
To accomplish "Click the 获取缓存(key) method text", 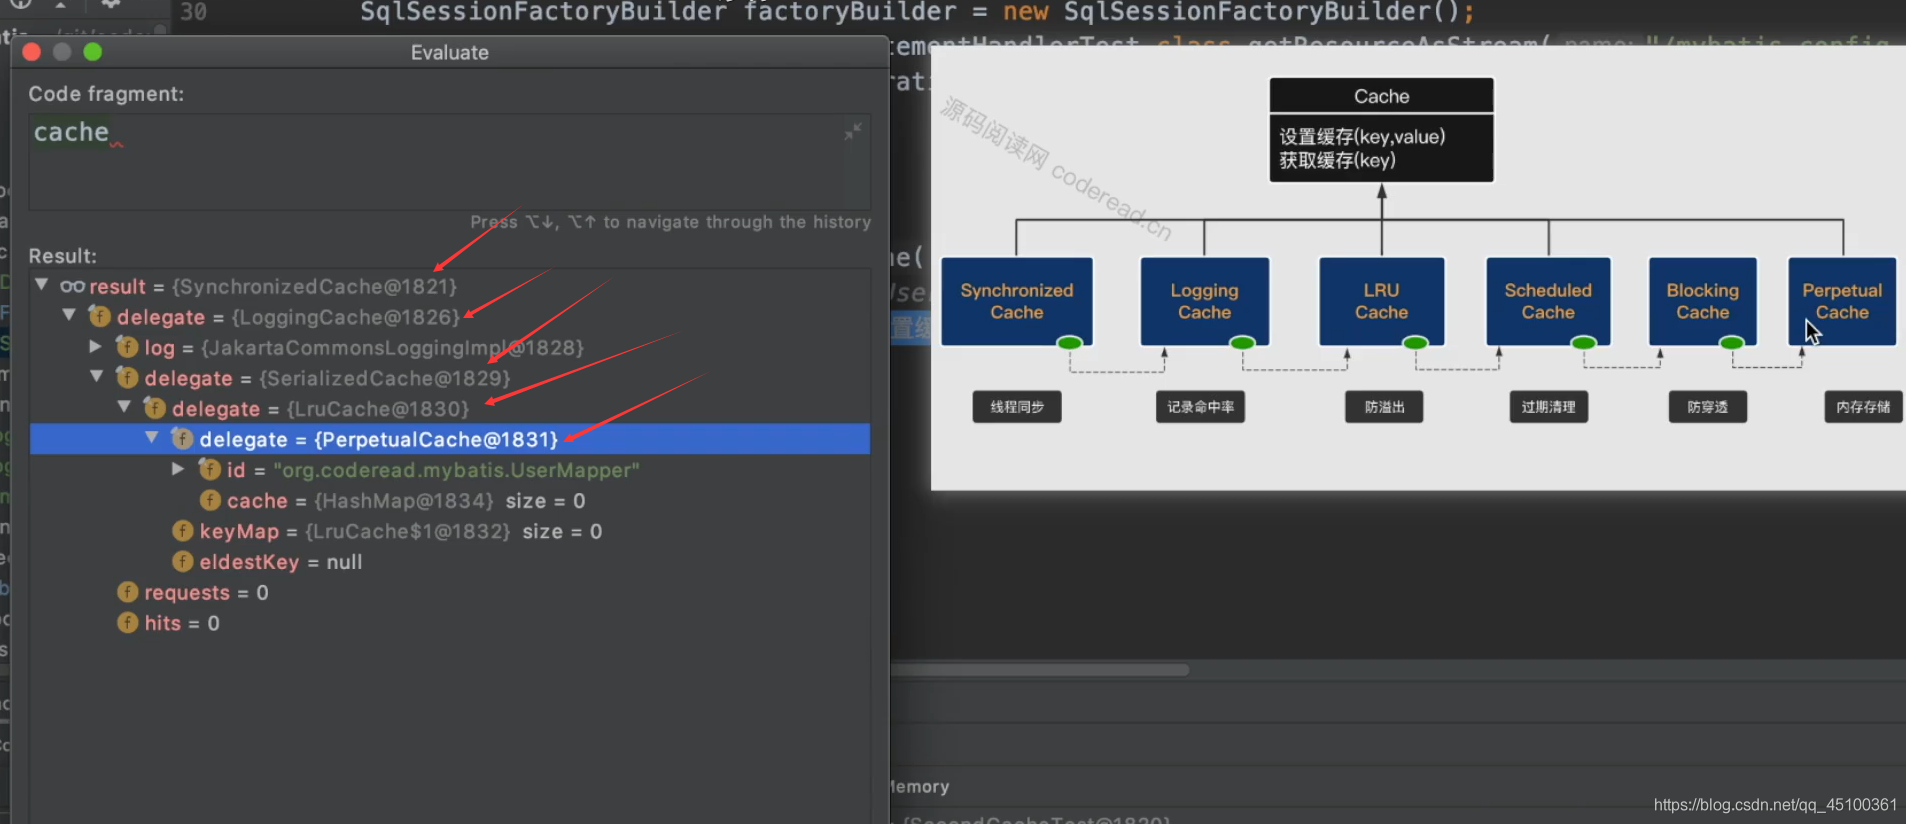I will click(x=1337, y=160).
